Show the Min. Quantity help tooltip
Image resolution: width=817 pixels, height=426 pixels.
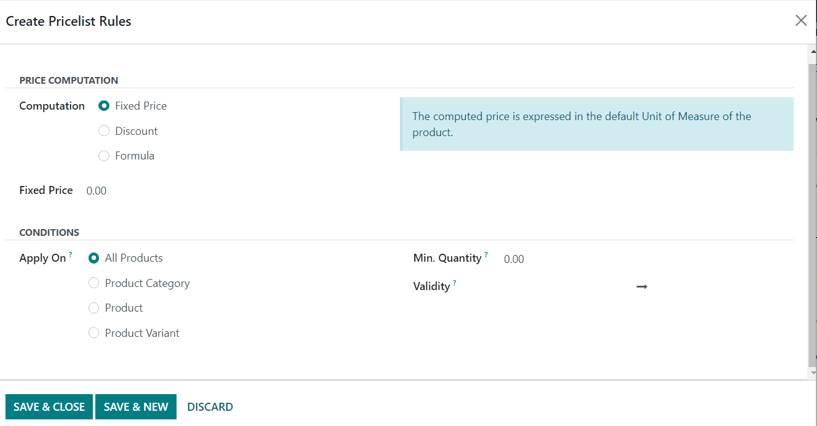pos(487,255)
